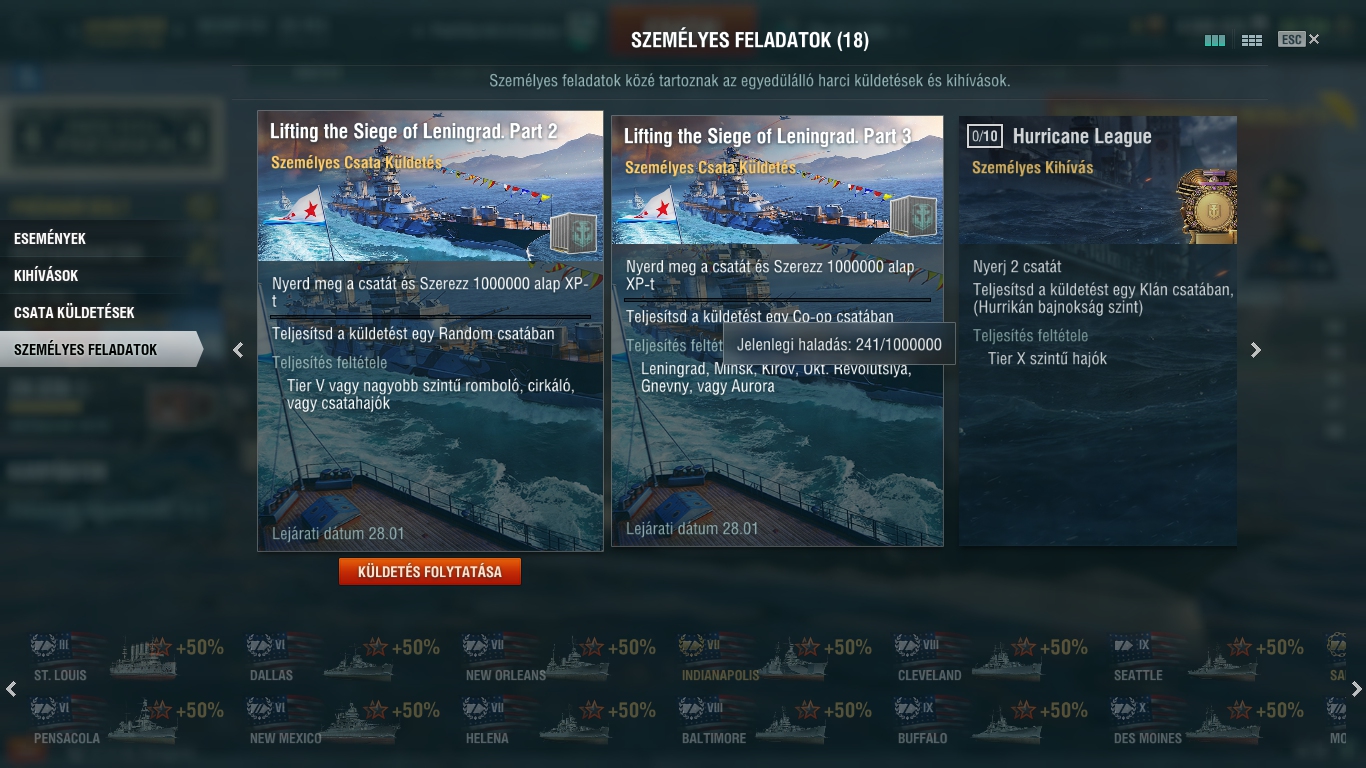Open the Események menu item
The width and height of the screenshot is (1366, 768).
(50, 239)
